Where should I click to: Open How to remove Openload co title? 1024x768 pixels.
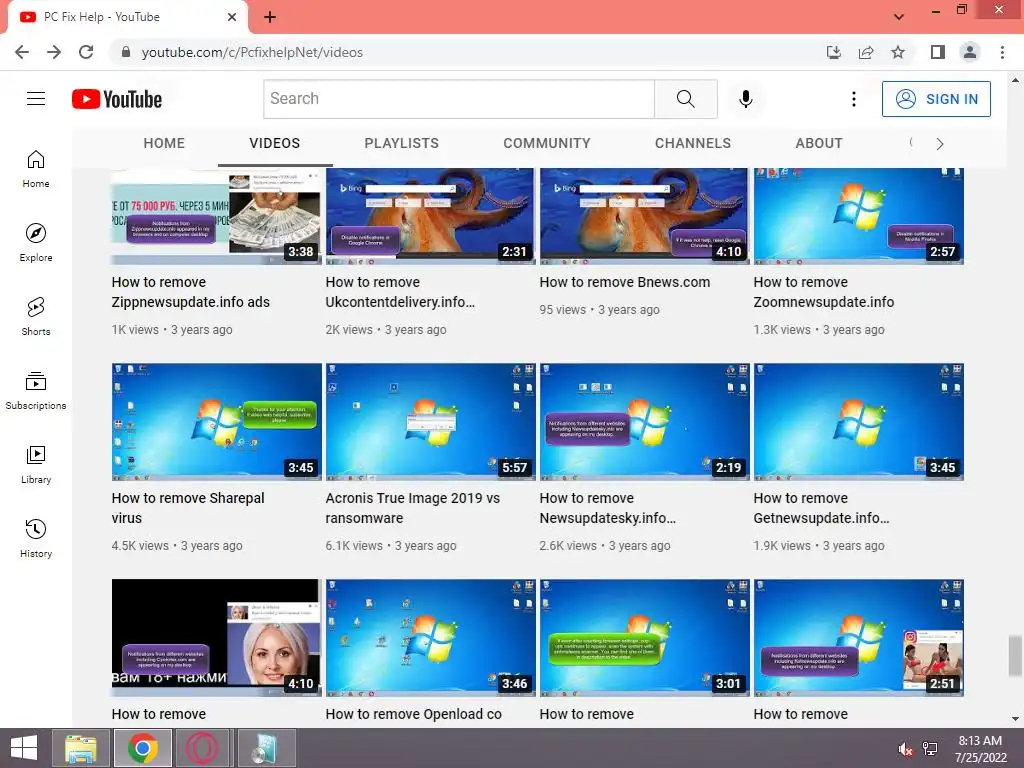(x=413, y=714)
